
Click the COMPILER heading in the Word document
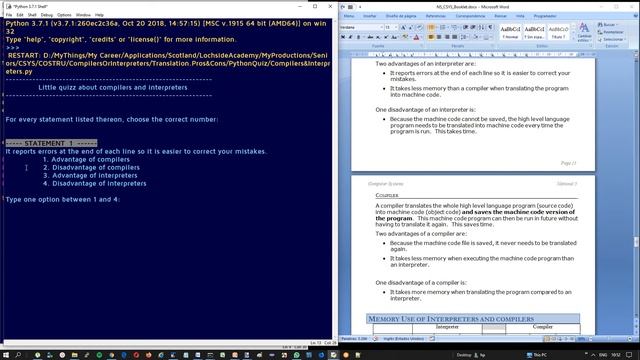pyautogui.click(x=387, y=196)
